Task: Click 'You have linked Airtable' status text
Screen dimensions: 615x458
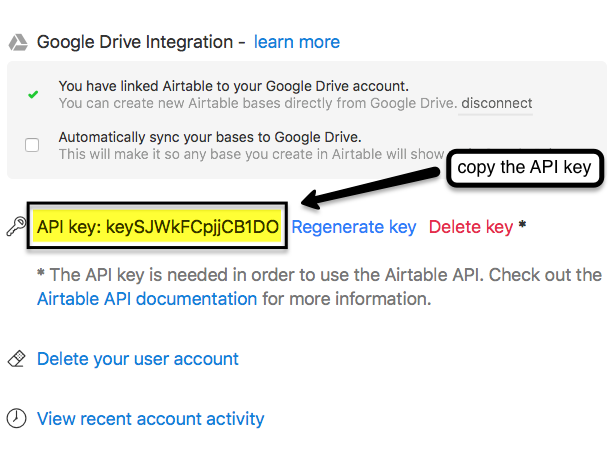Action: (234, 86)
